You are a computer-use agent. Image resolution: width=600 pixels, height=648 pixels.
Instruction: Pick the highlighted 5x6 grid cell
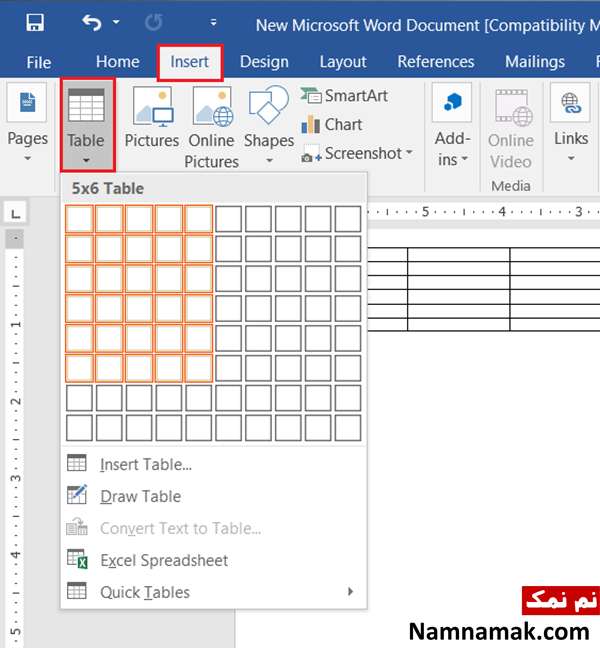199,368
